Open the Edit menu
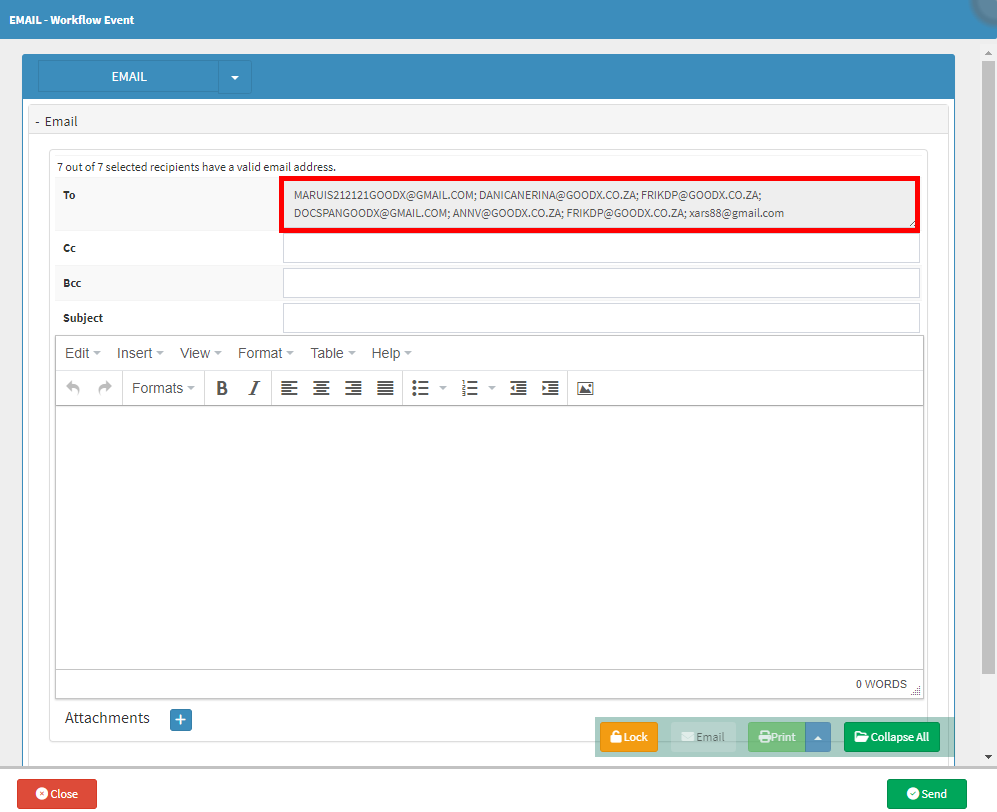 pos(83,353)
